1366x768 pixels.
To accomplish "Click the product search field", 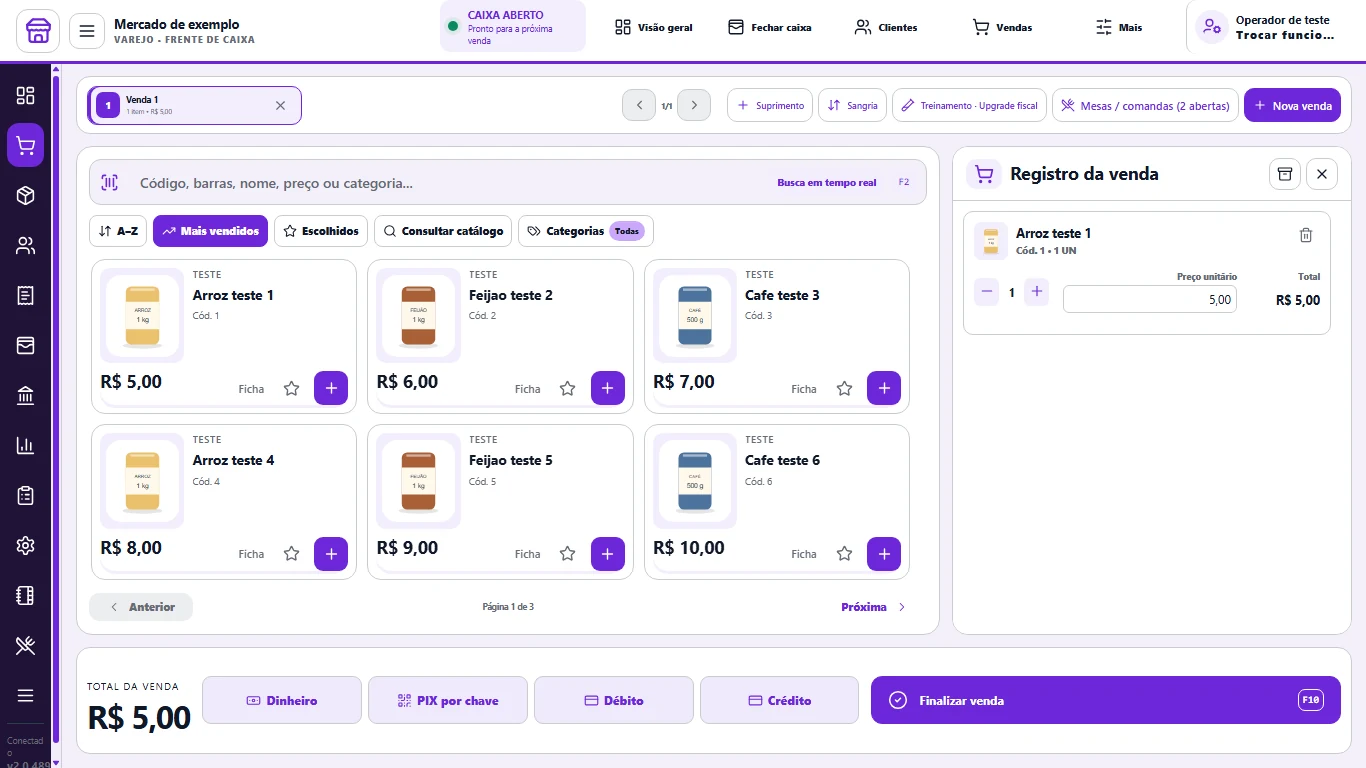I will tap(508, 182).
